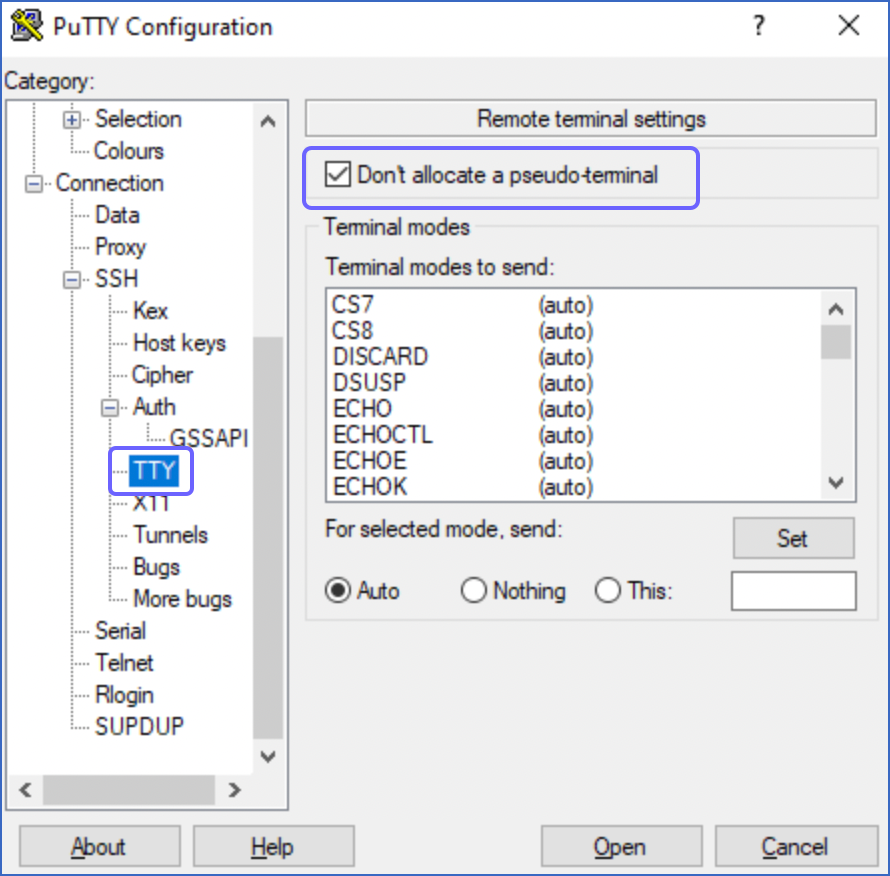Click the help question mark in titlebar
Screen dimensions: 890x876
click(759, 27)
